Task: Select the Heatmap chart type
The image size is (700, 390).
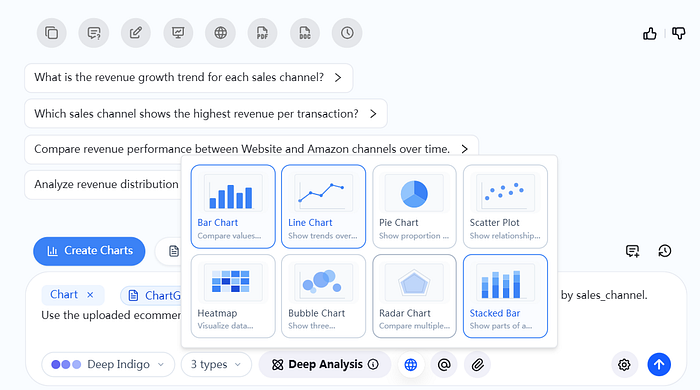Action: 233,296
